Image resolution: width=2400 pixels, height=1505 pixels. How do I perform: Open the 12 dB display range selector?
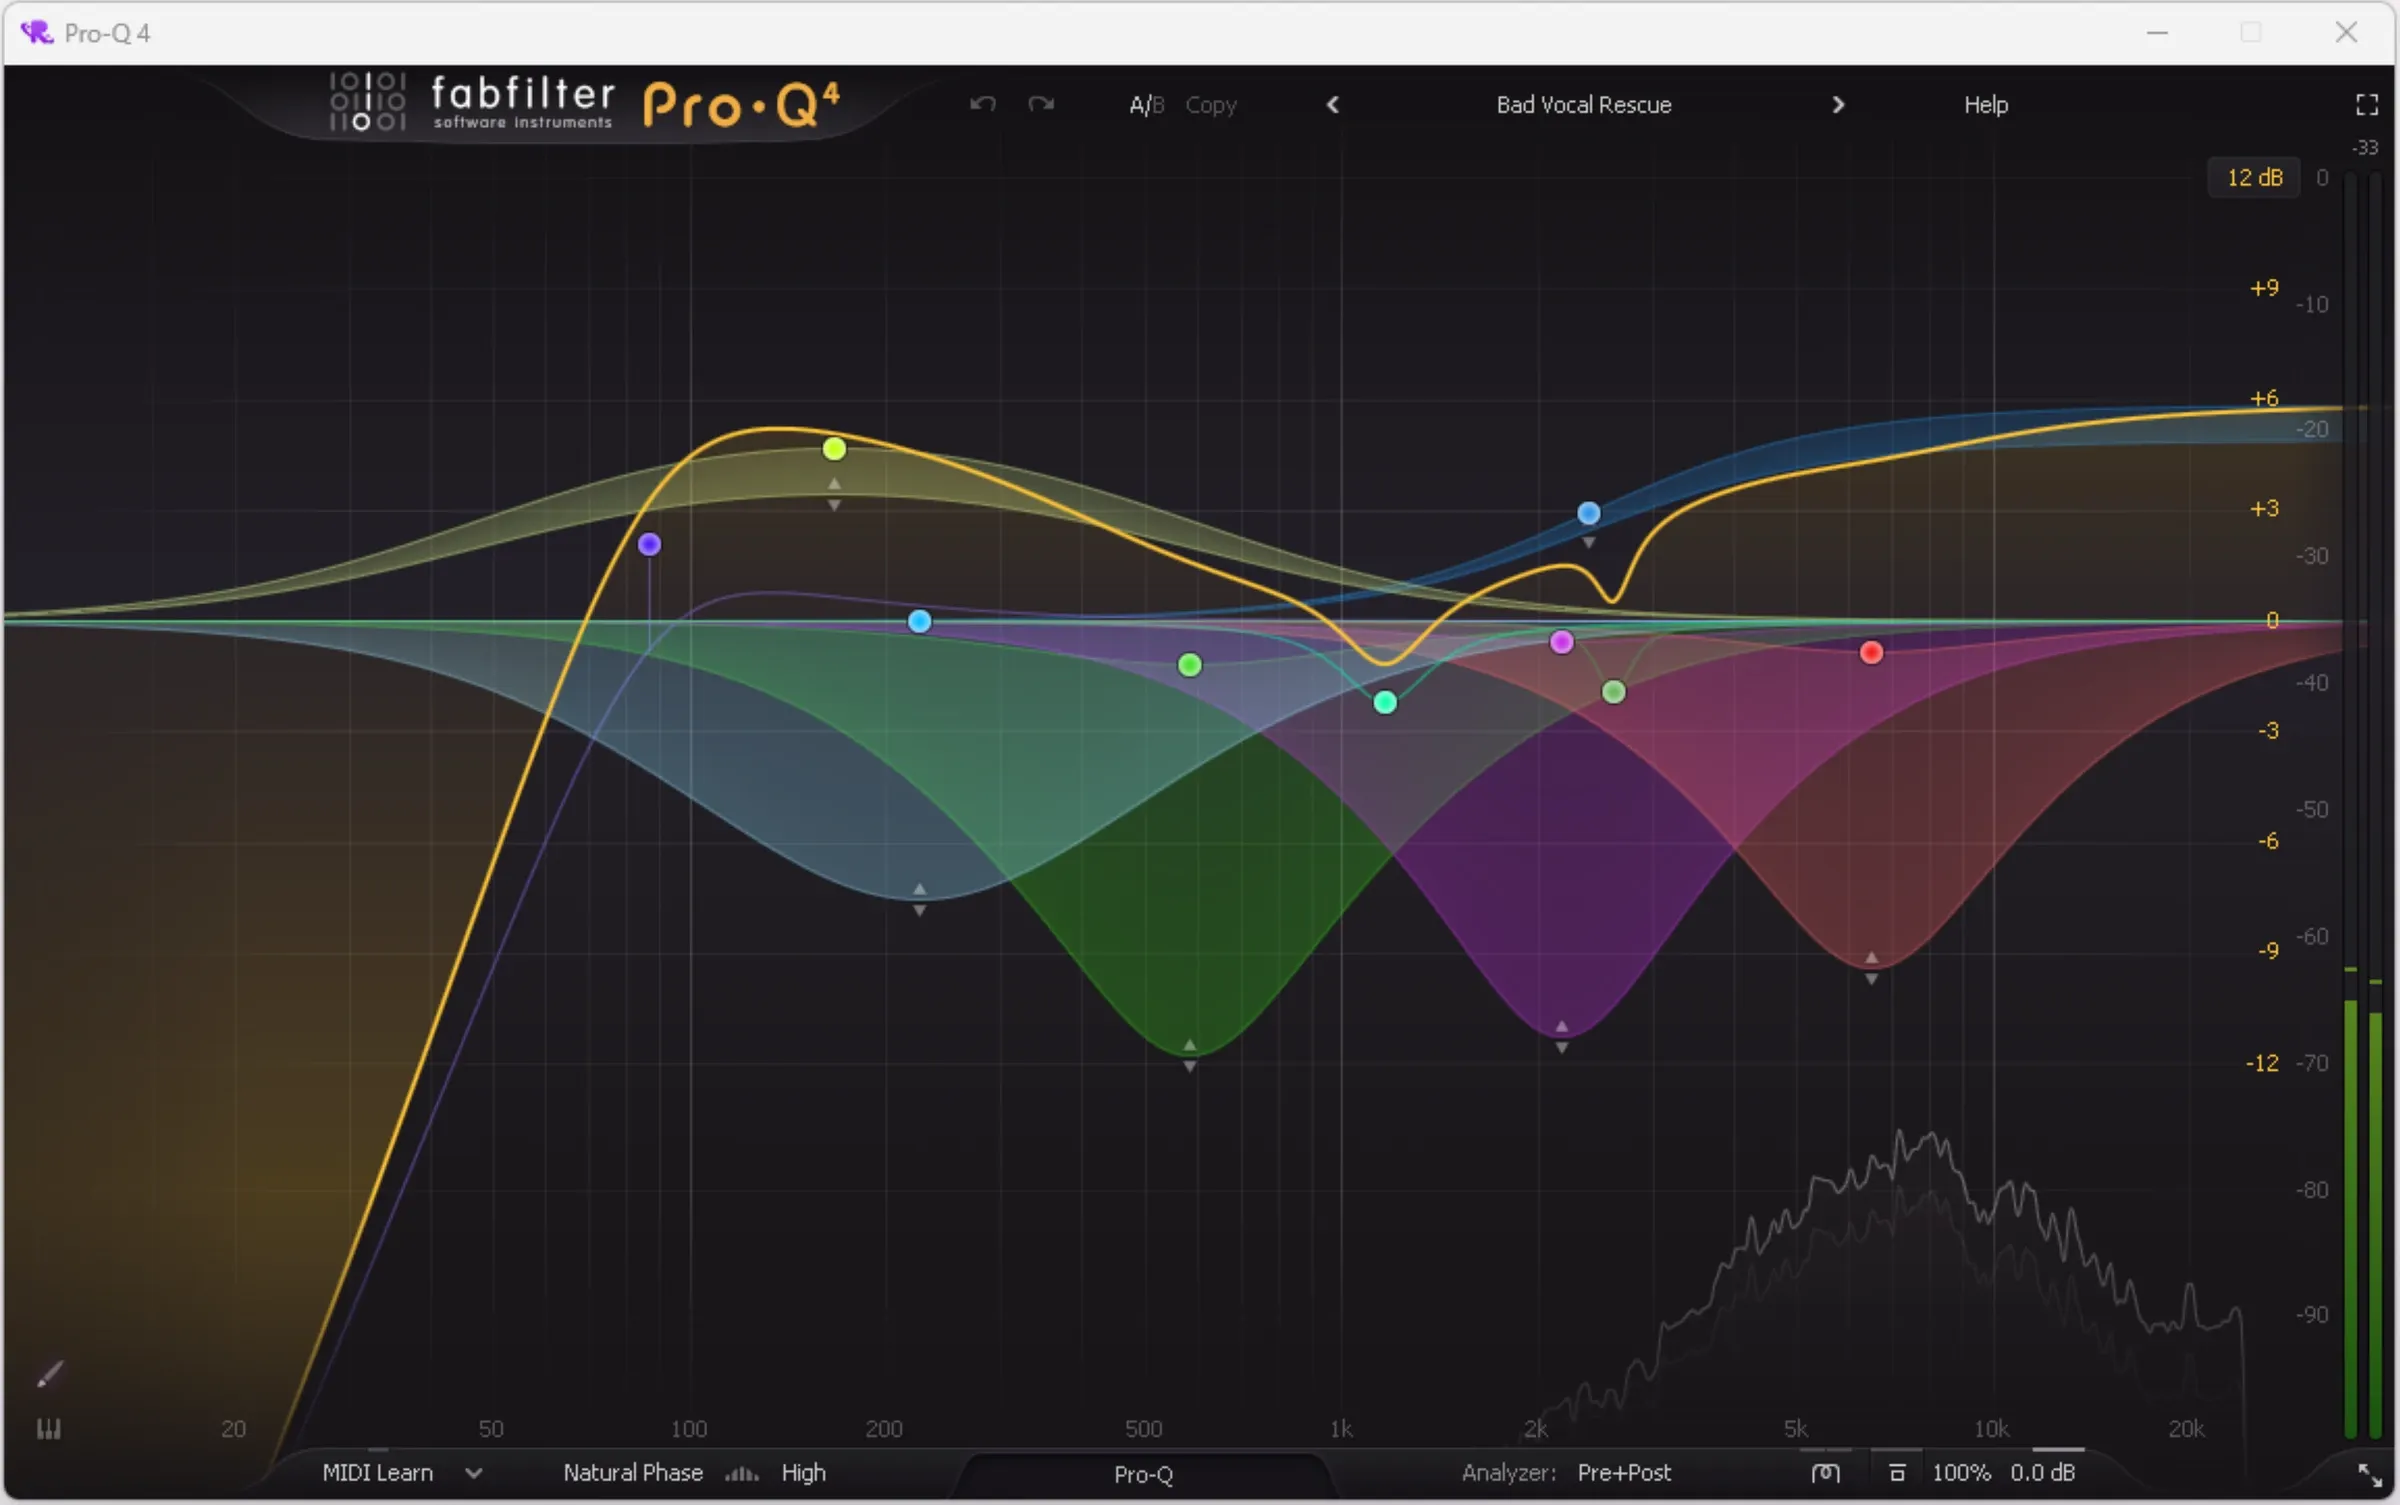coord(2255,178)
